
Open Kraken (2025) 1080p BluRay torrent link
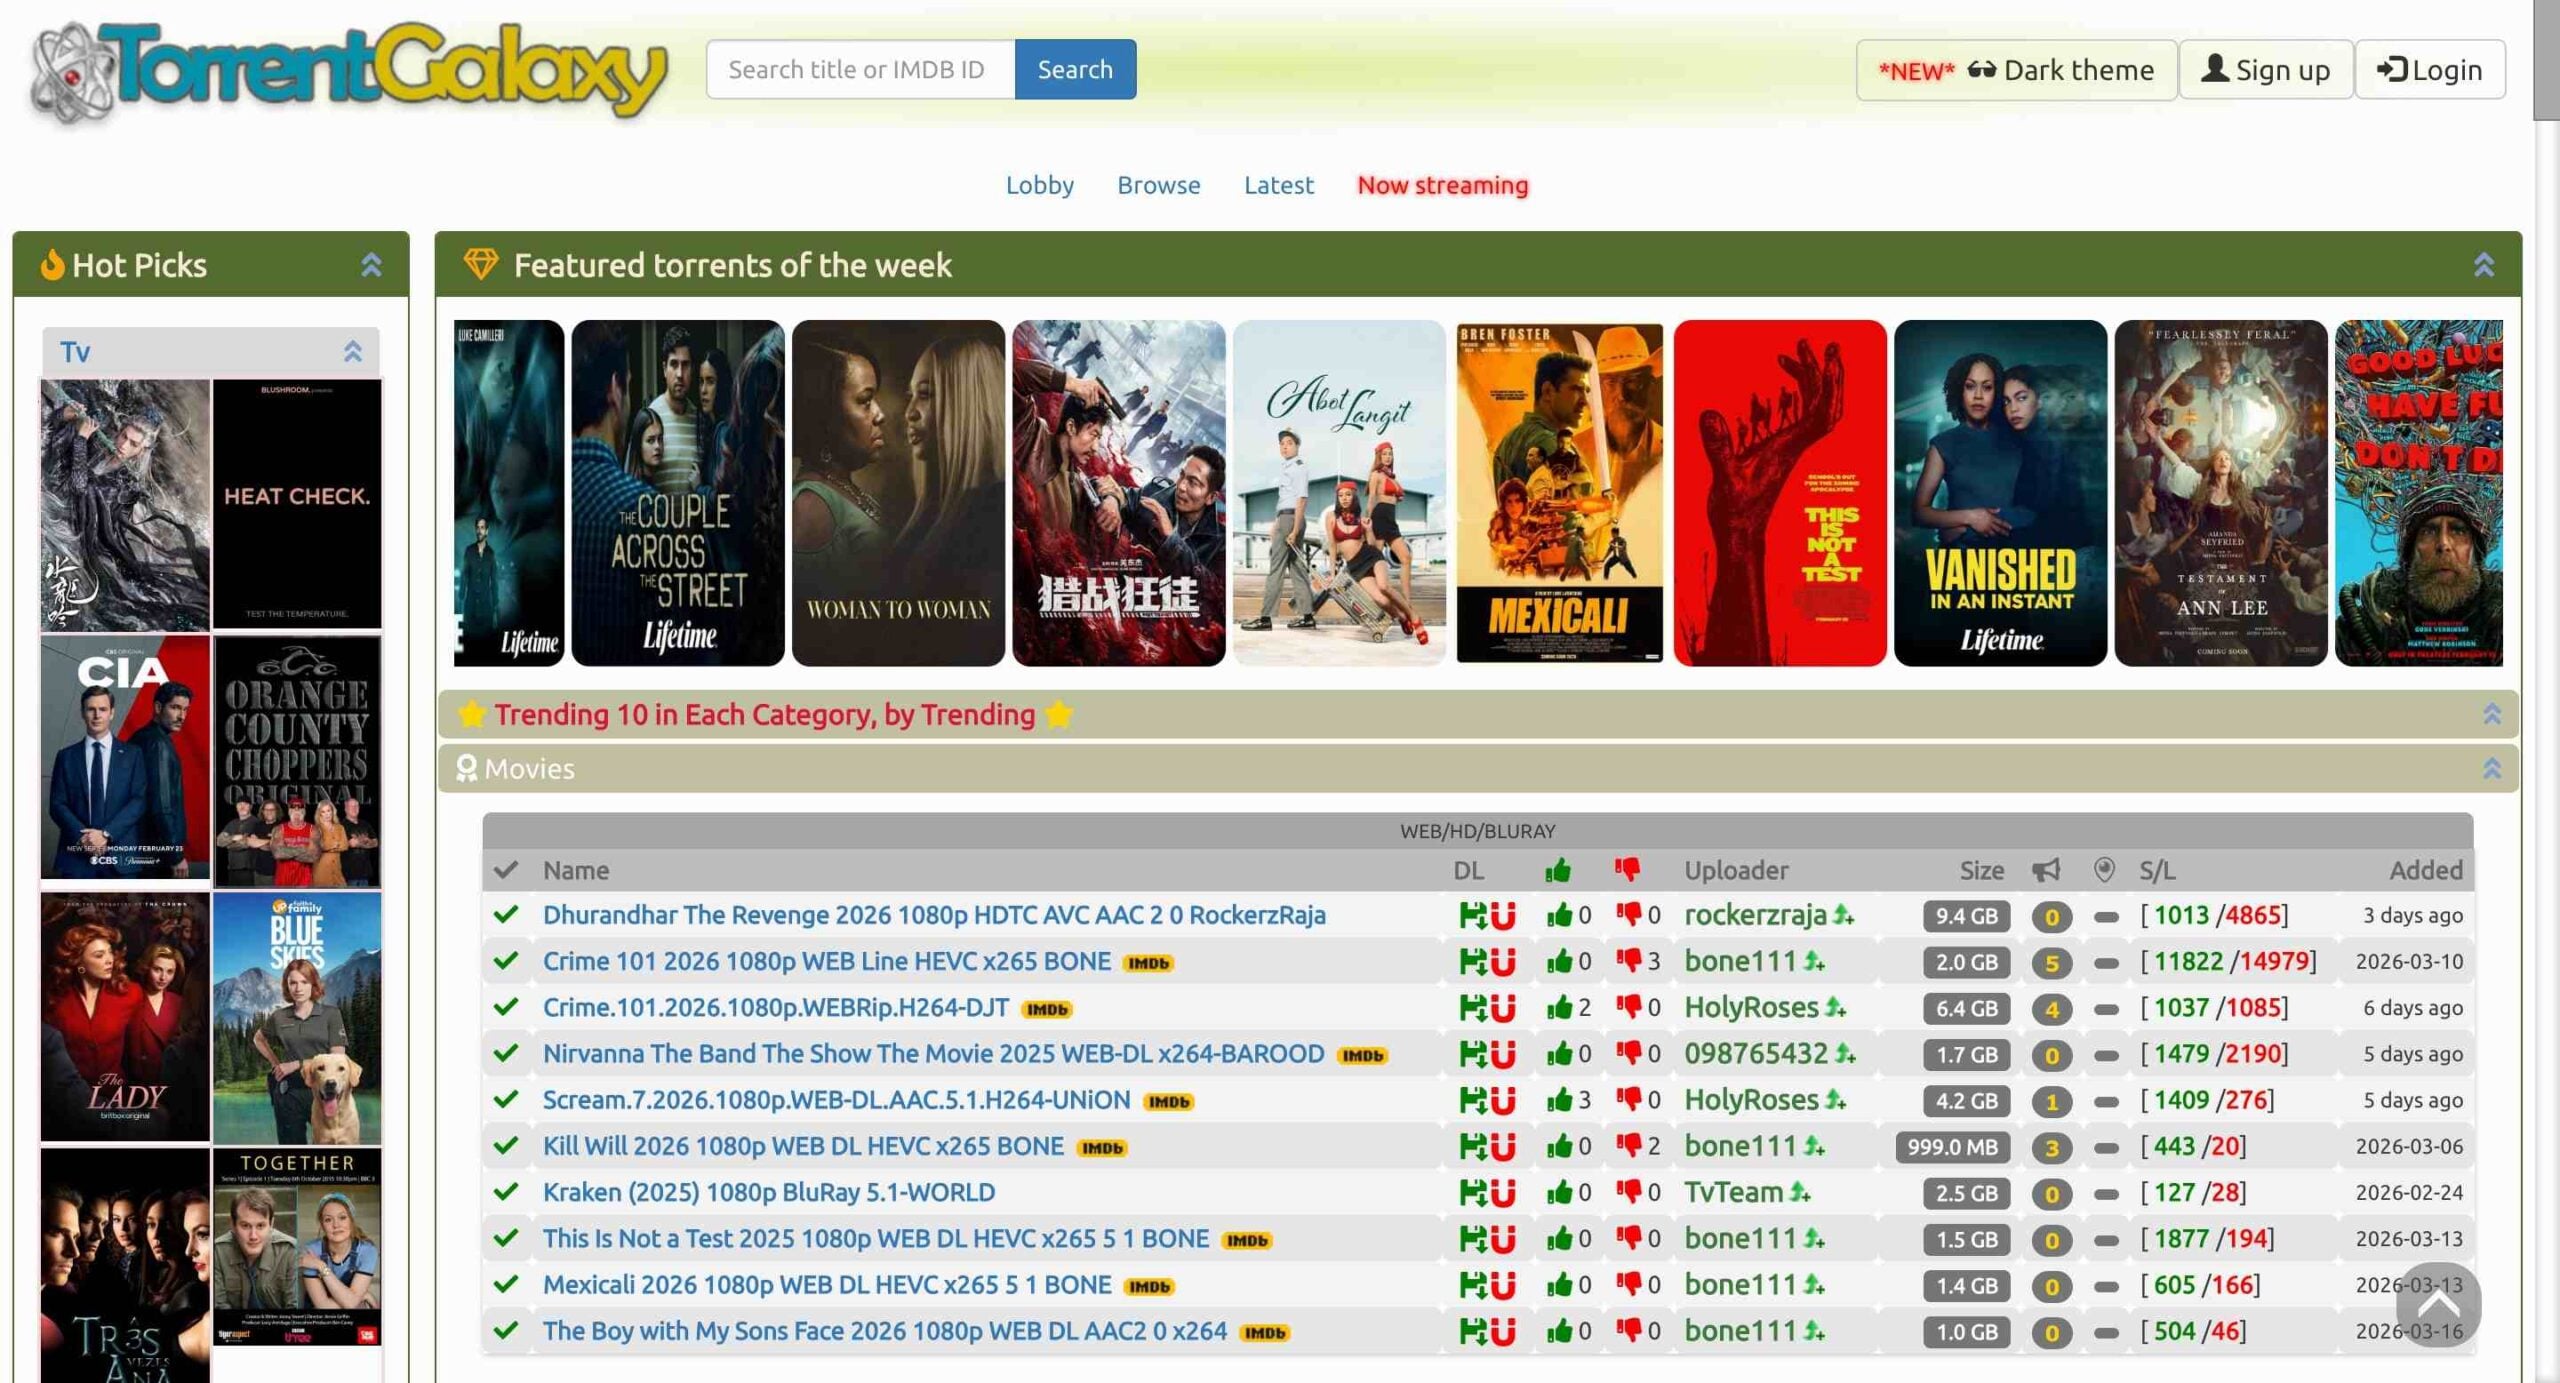(768, 1192)
